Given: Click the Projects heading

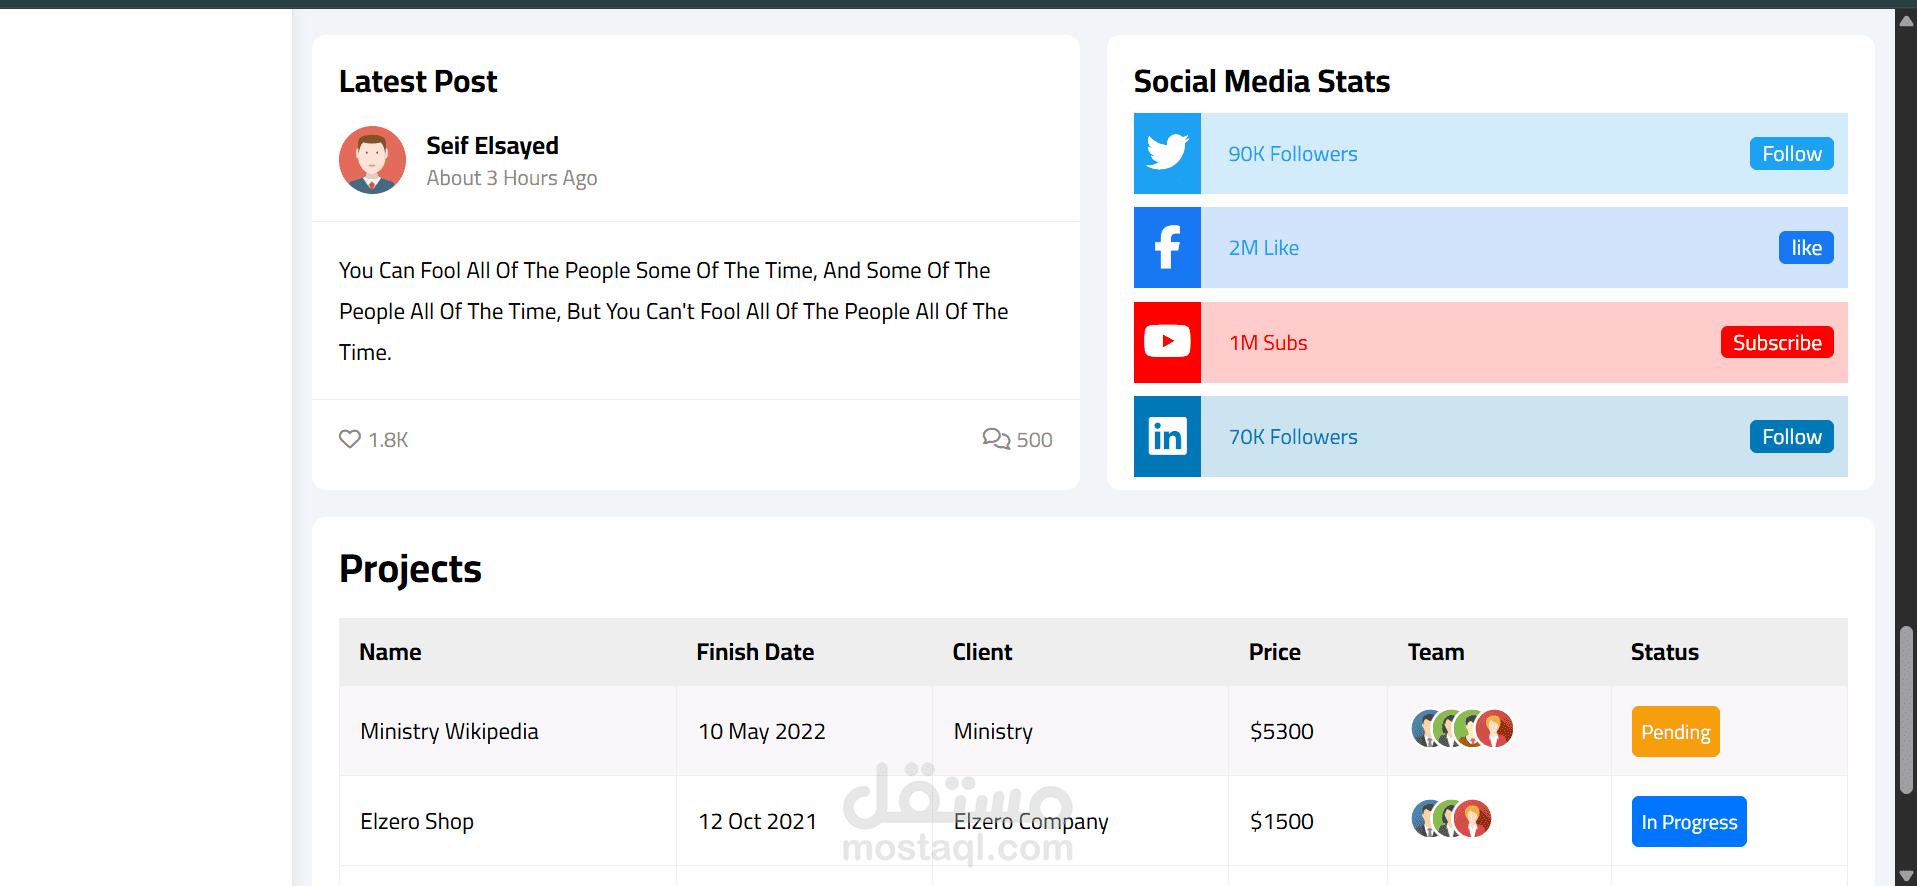Looking at the screenshot, I should click(410, 568).
